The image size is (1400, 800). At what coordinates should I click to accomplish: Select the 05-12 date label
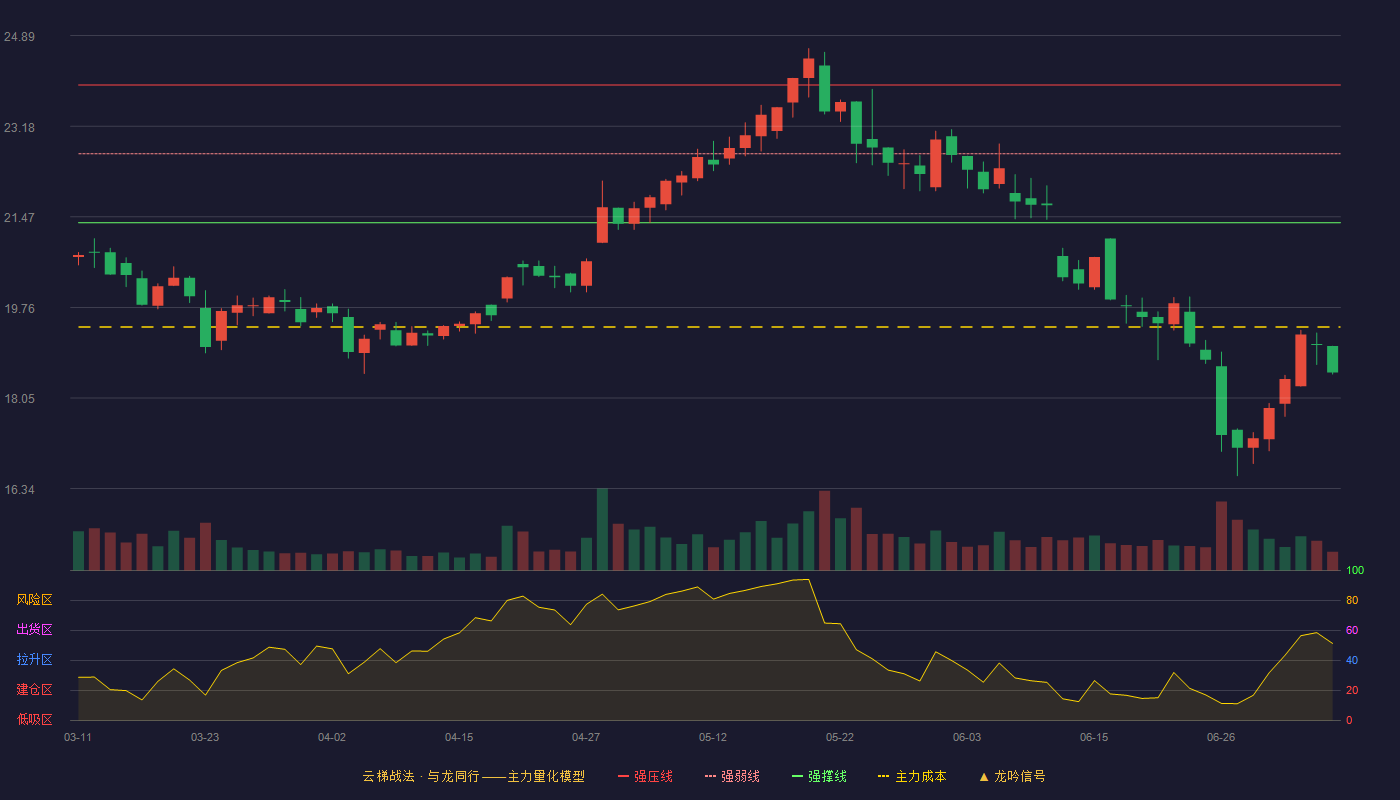pos(713,737)
